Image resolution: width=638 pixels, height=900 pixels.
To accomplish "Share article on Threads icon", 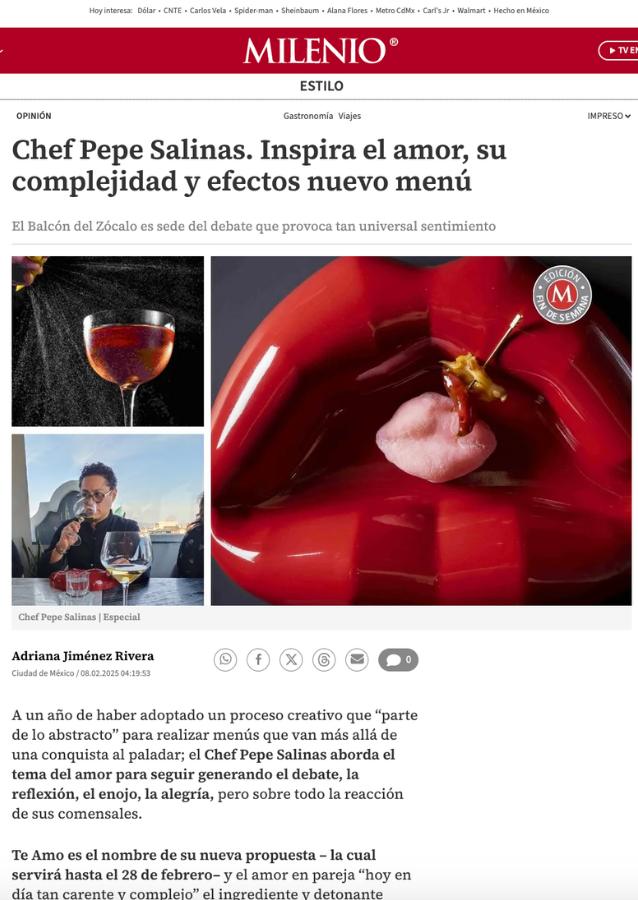I will [324, 660].
